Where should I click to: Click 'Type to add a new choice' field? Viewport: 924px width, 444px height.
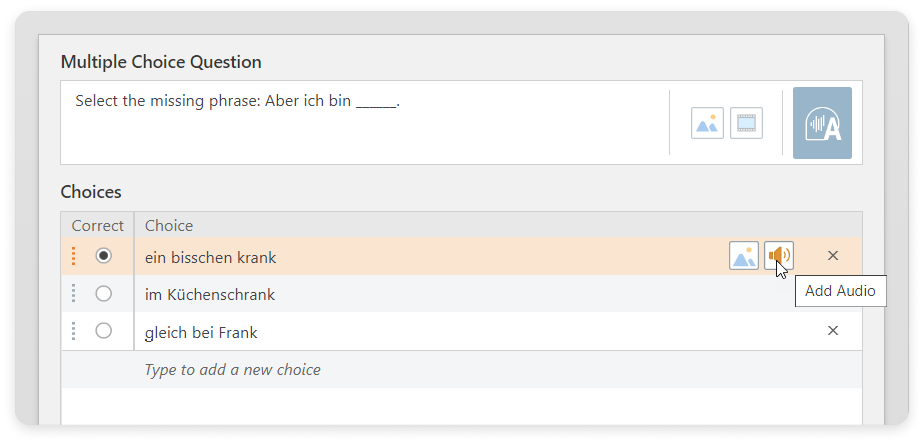pyautogui.click(x=461, y=370)
